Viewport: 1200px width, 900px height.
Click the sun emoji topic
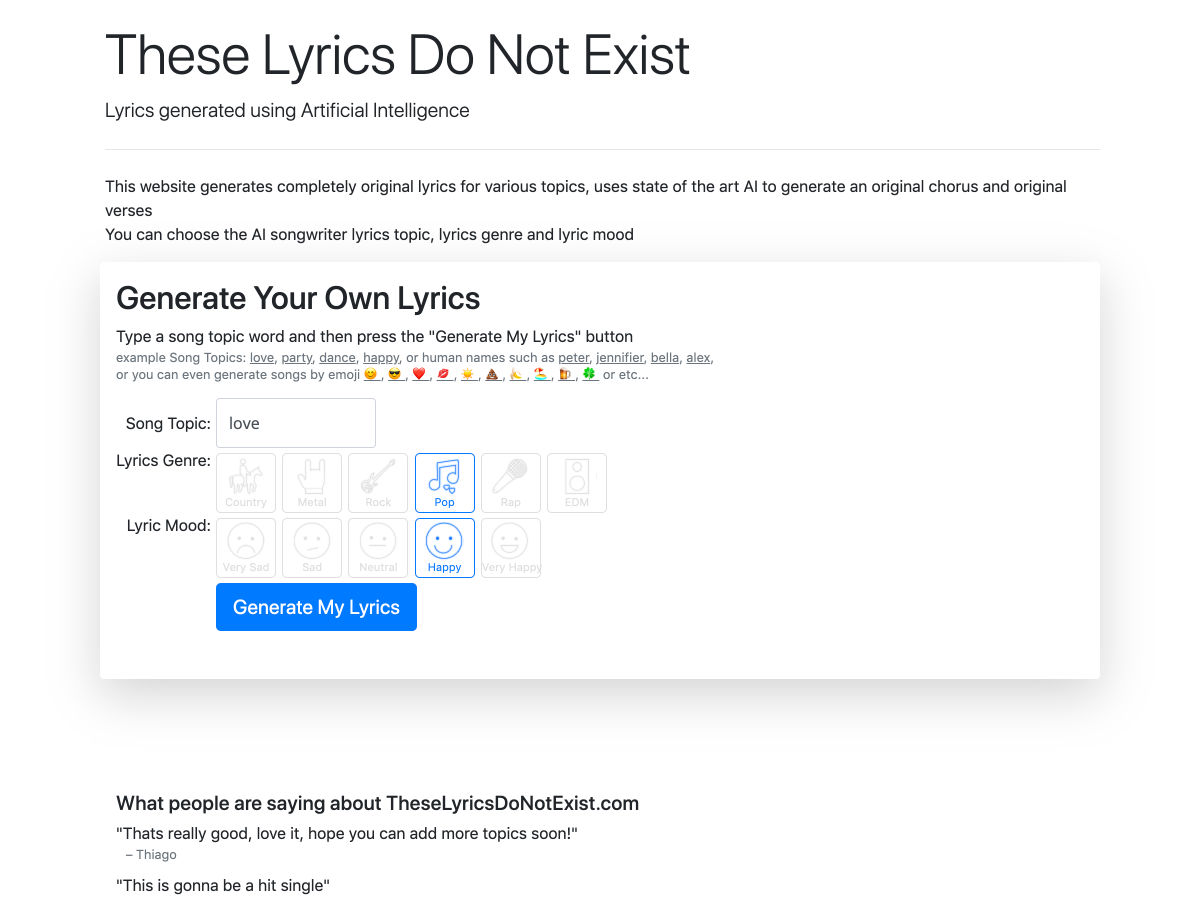click(x=467, y=375)
